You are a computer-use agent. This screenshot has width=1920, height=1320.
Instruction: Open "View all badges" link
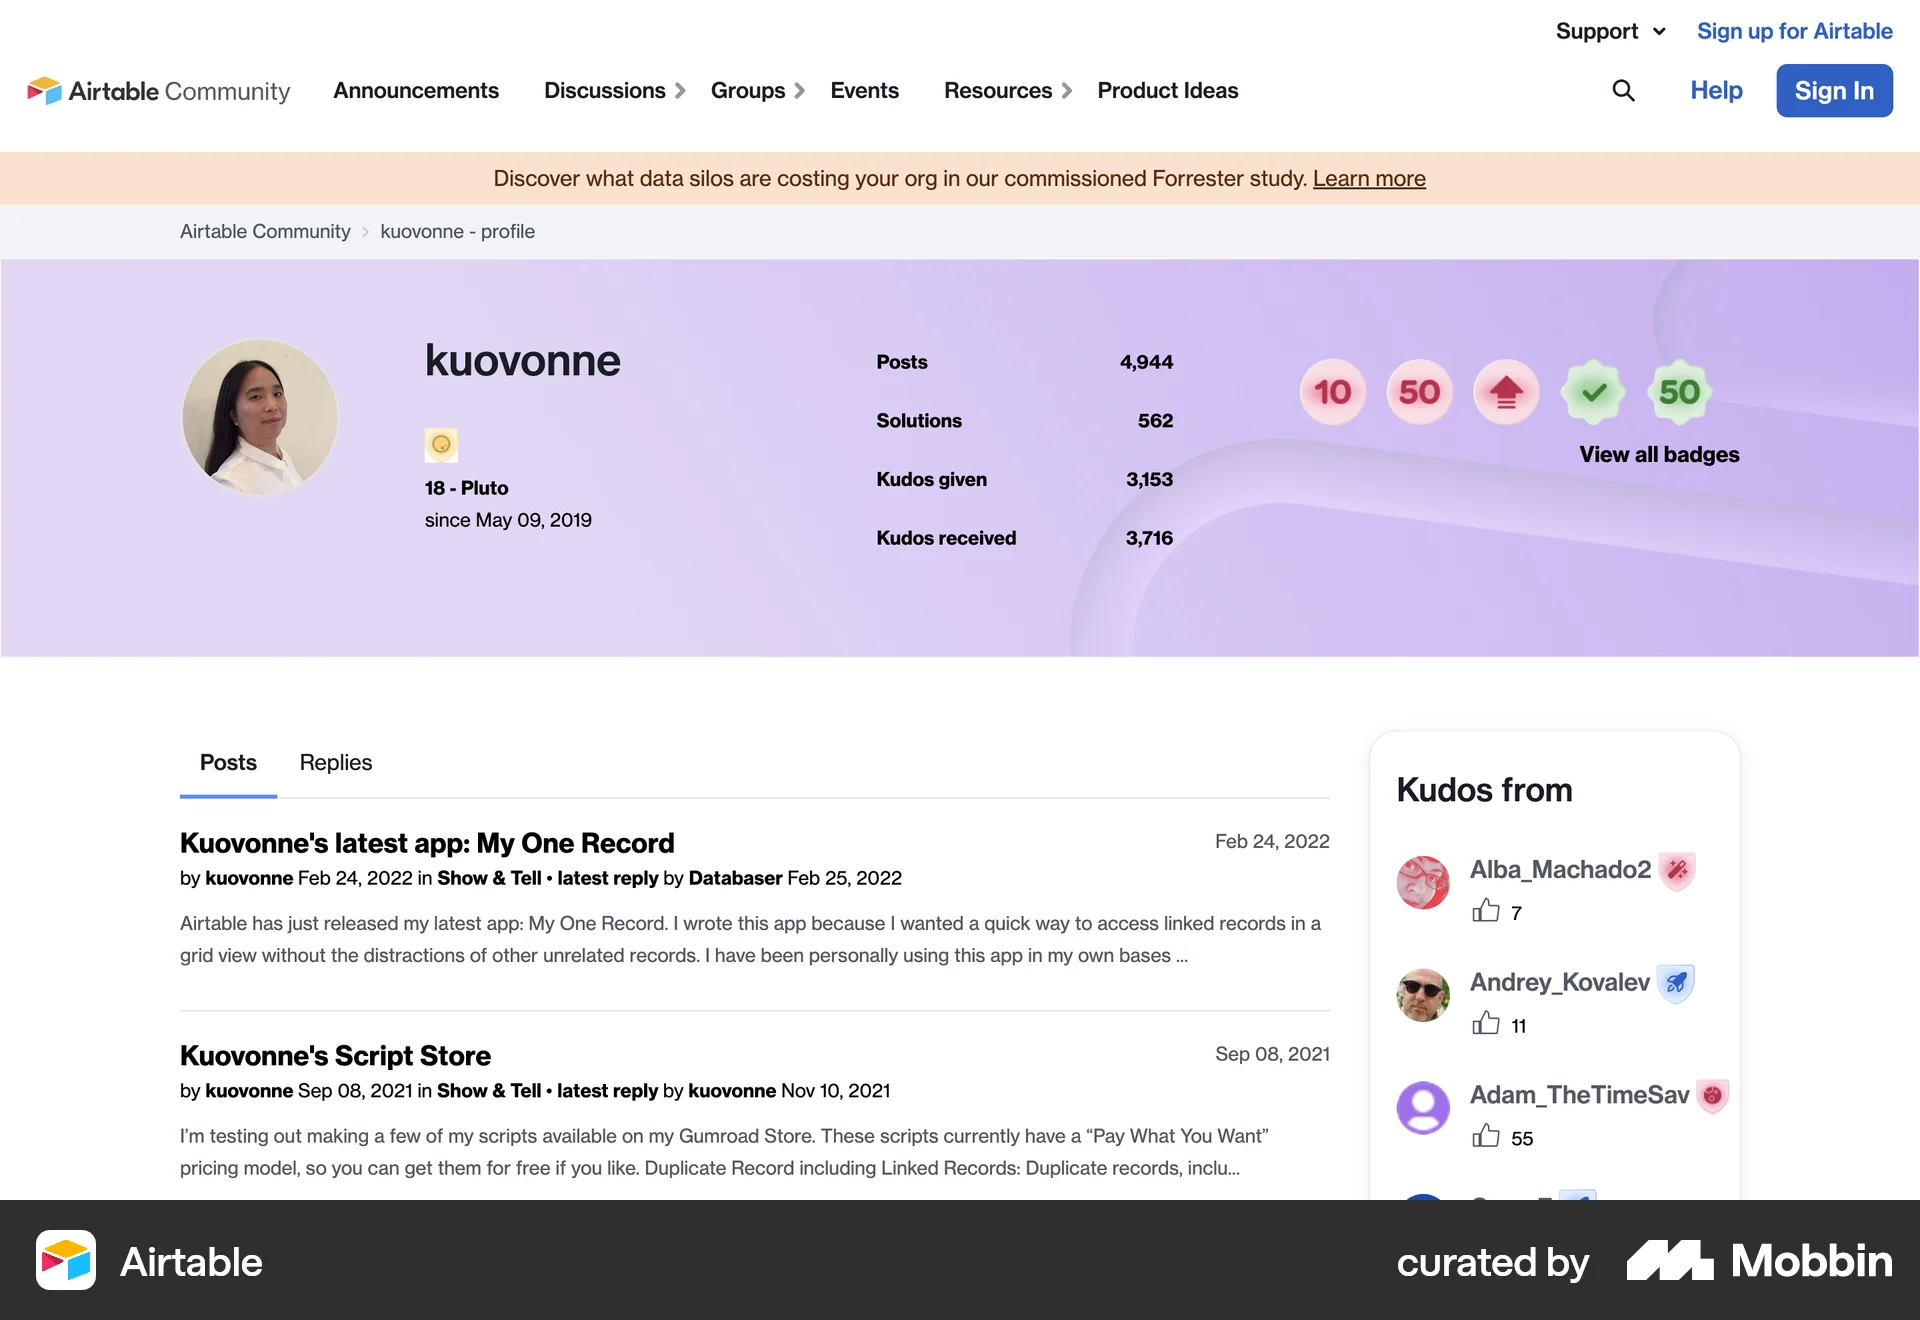(x=1658, y=454)
